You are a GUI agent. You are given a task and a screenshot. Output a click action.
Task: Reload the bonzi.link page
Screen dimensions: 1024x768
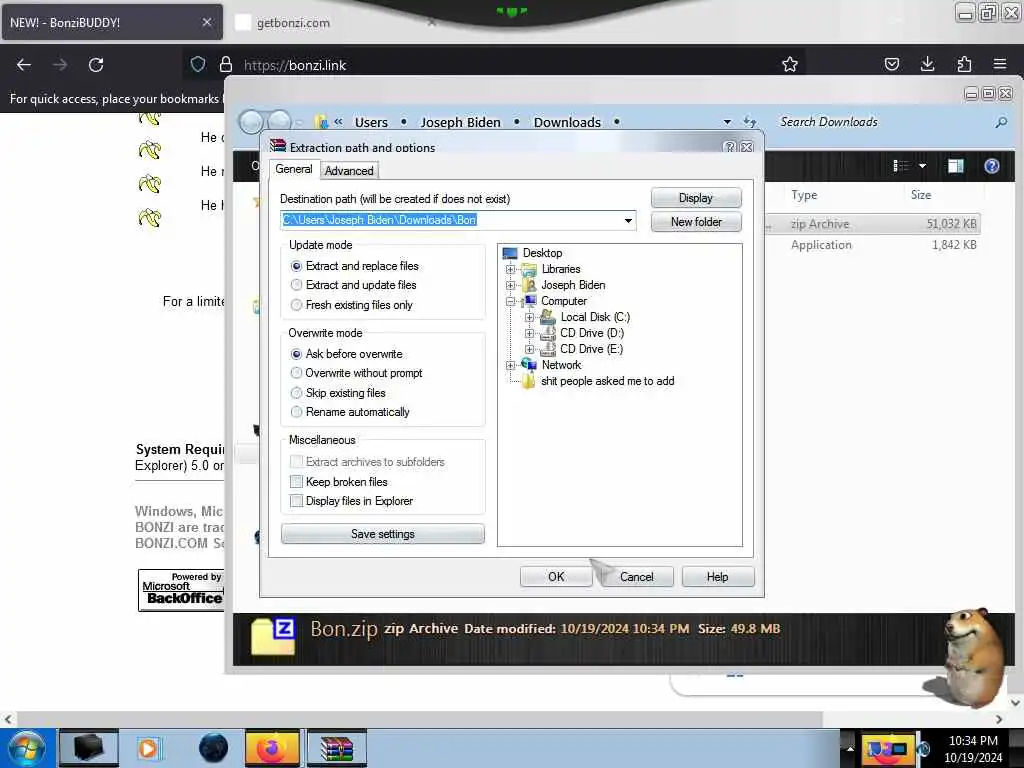pyautogui.click(x=96, y=65)
